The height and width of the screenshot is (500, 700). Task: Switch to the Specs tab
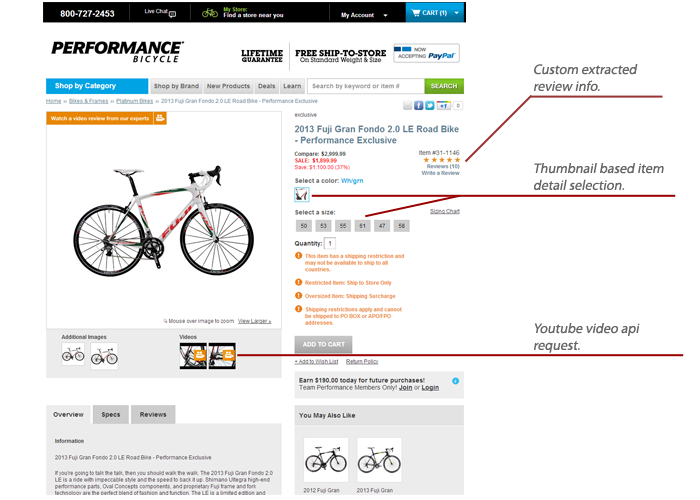pyautogui.click(x=111, y=415)
